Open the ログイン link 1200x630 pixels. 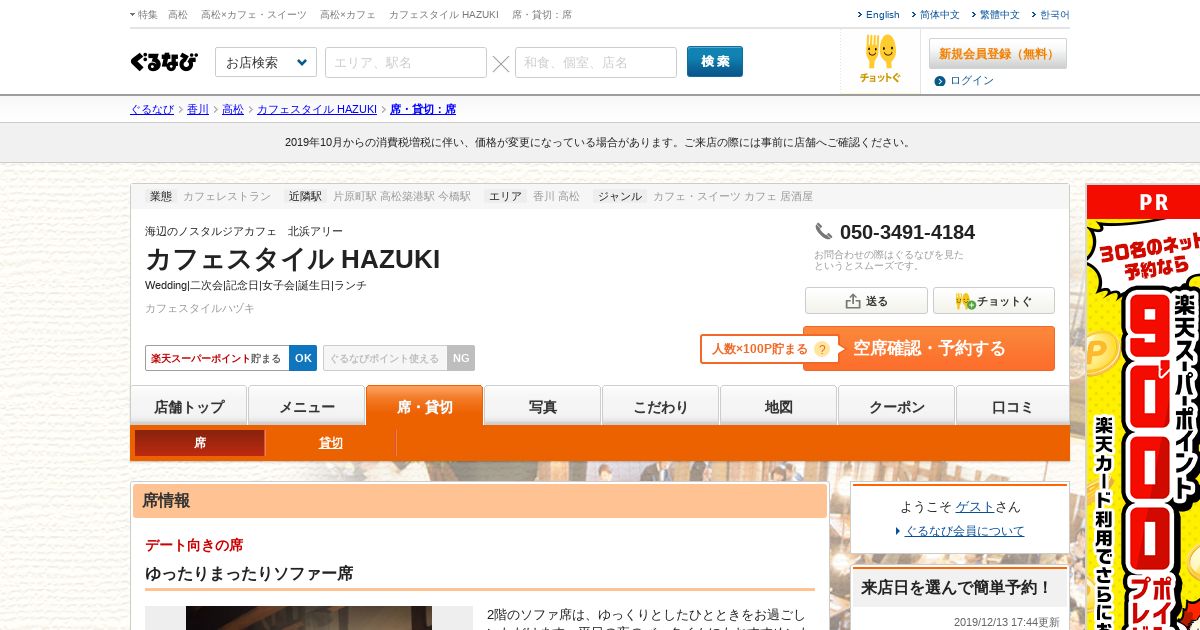point(972,81)
